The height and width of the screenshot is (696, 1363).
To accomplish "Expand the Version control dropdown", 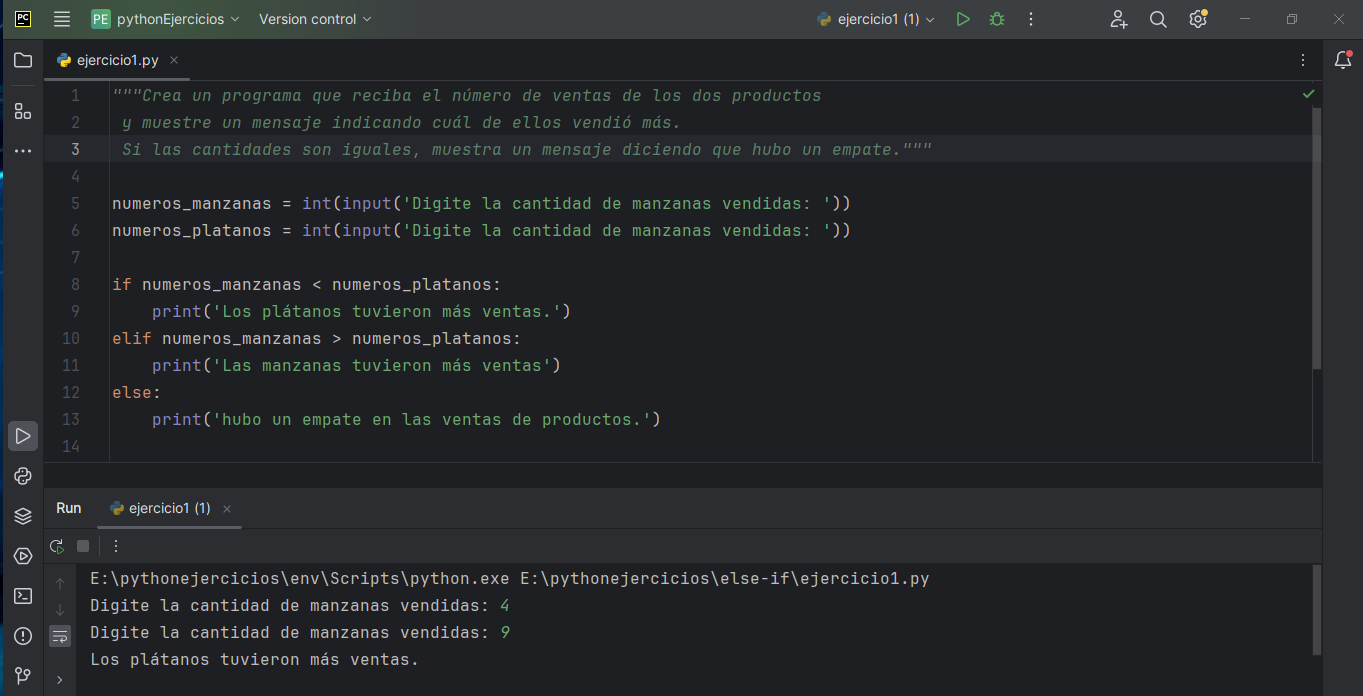I will tap(315, 19).
